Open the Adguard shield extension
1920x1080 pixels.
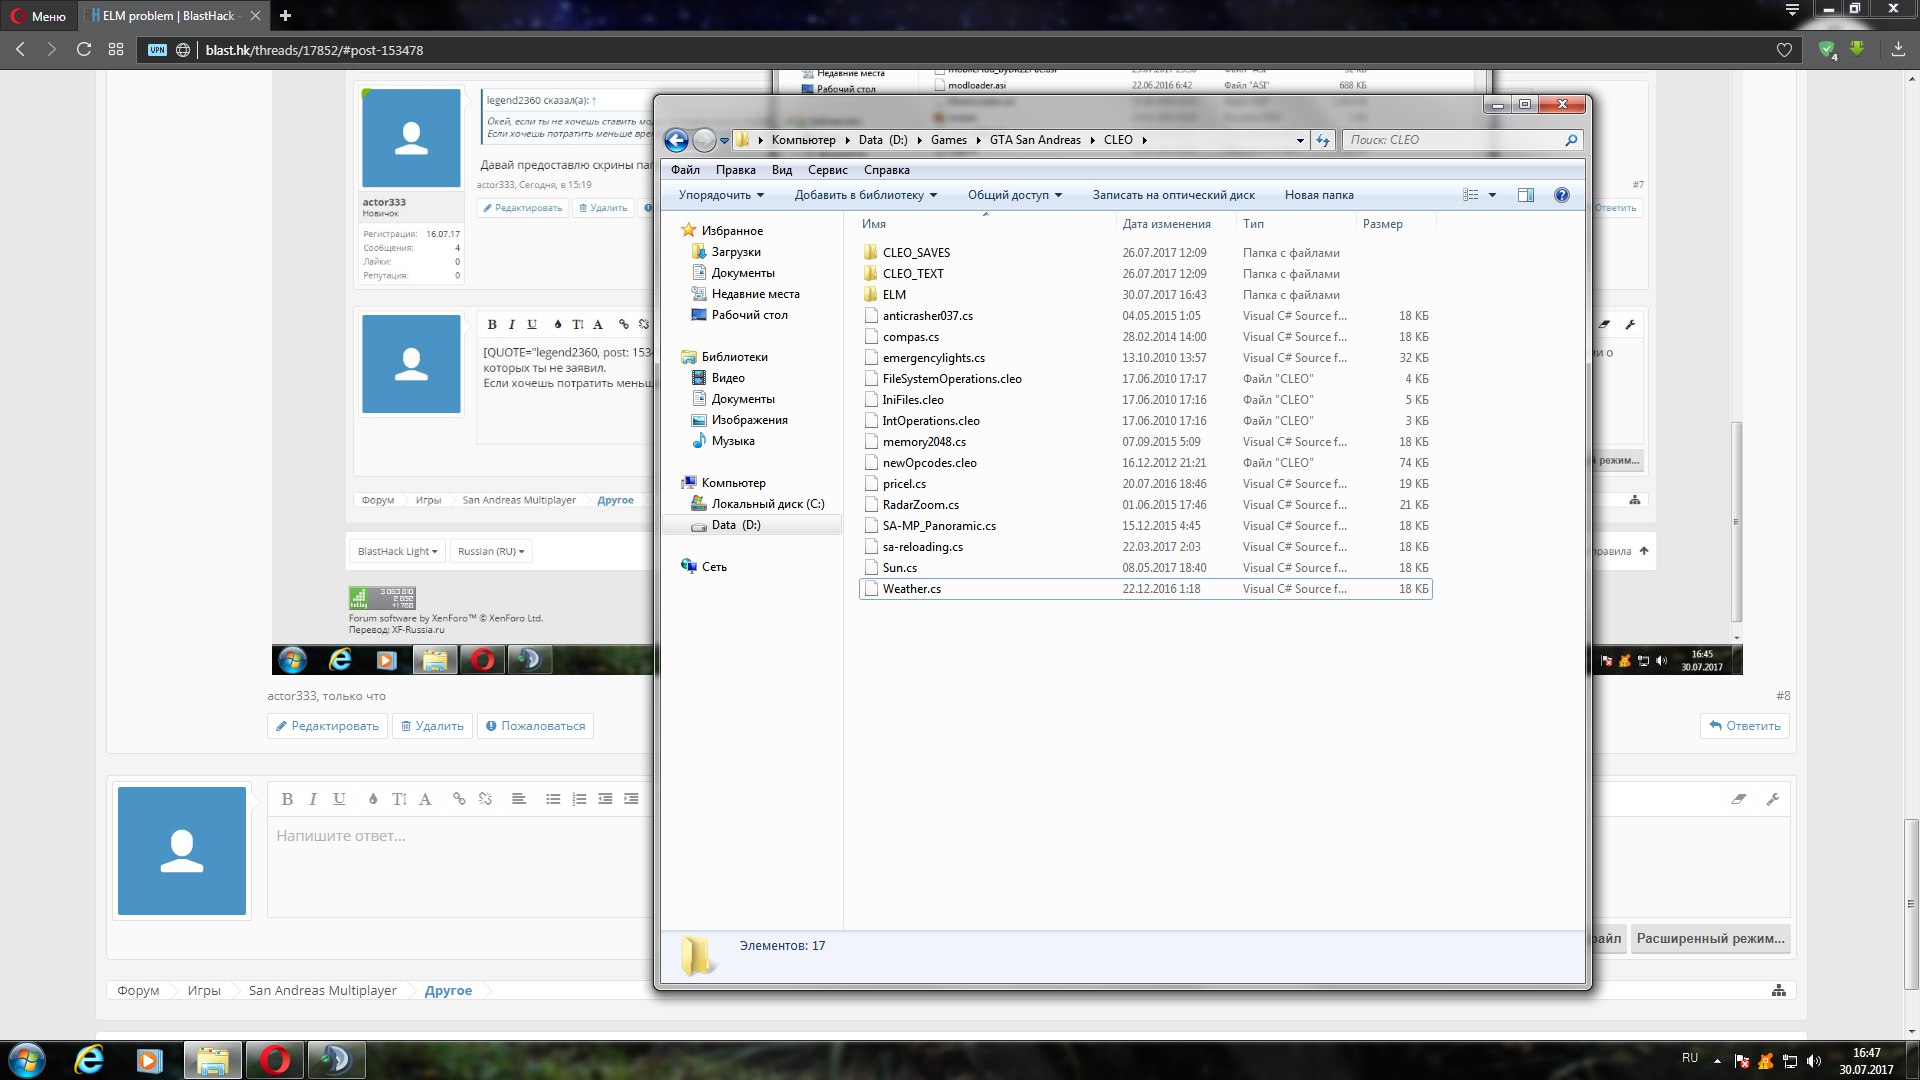pos(1827,50)
